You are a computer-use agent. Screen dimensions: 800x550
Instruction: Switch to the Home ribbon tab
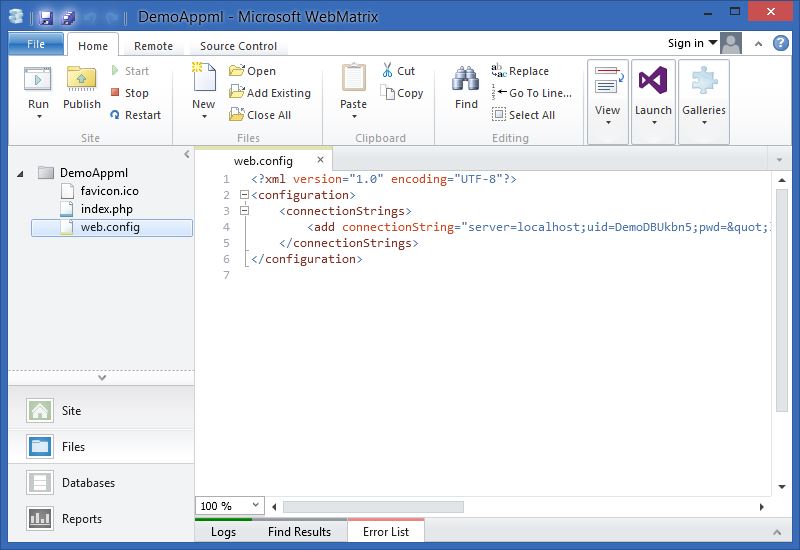click(93, 46)
